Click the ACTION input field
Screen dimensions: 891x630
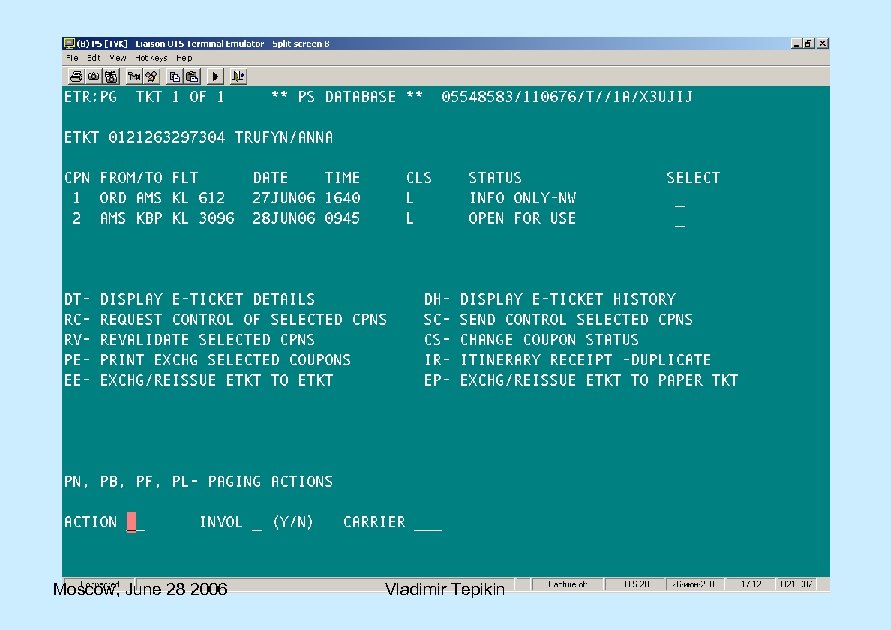(136, 522)
